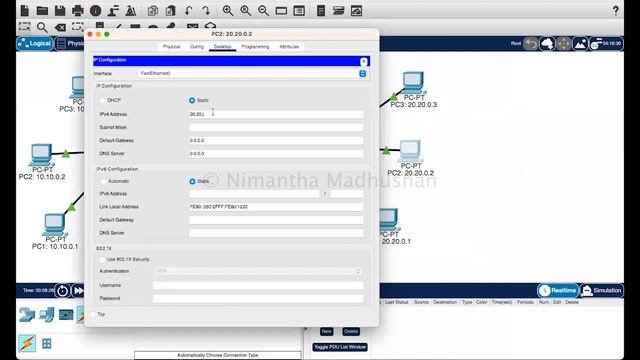Viewport: 640px width, 360px height.
Task: Choose the Inspect magnifier tool
Action: click(x=42, y=27)
